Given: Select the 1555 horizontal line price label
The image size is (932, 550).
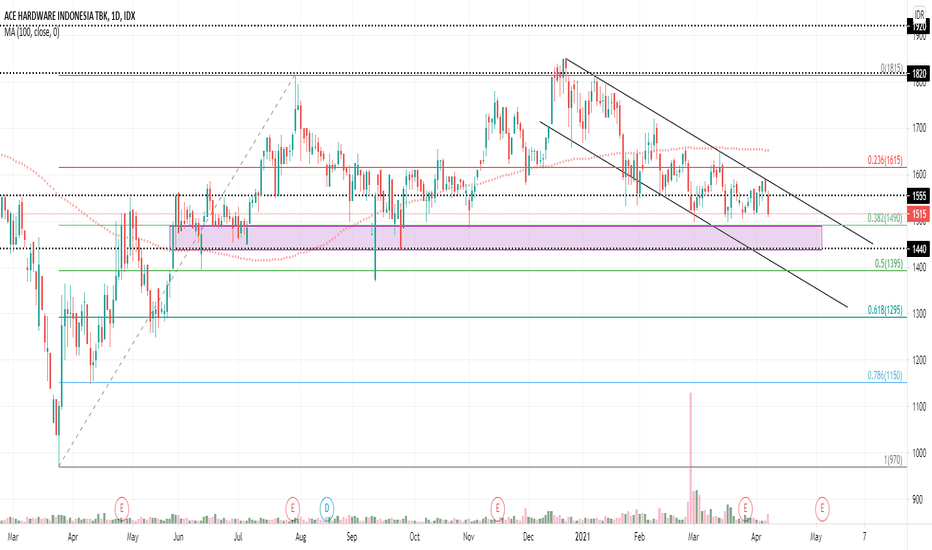Looking at the screenshot, I should click(x=919, y=196).
